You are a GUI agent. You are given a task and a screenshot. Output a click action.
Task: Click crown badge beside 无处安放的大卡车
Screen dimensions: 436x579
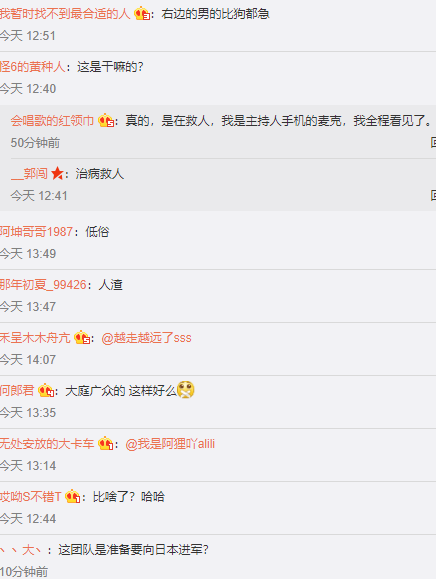coord(106,443)
